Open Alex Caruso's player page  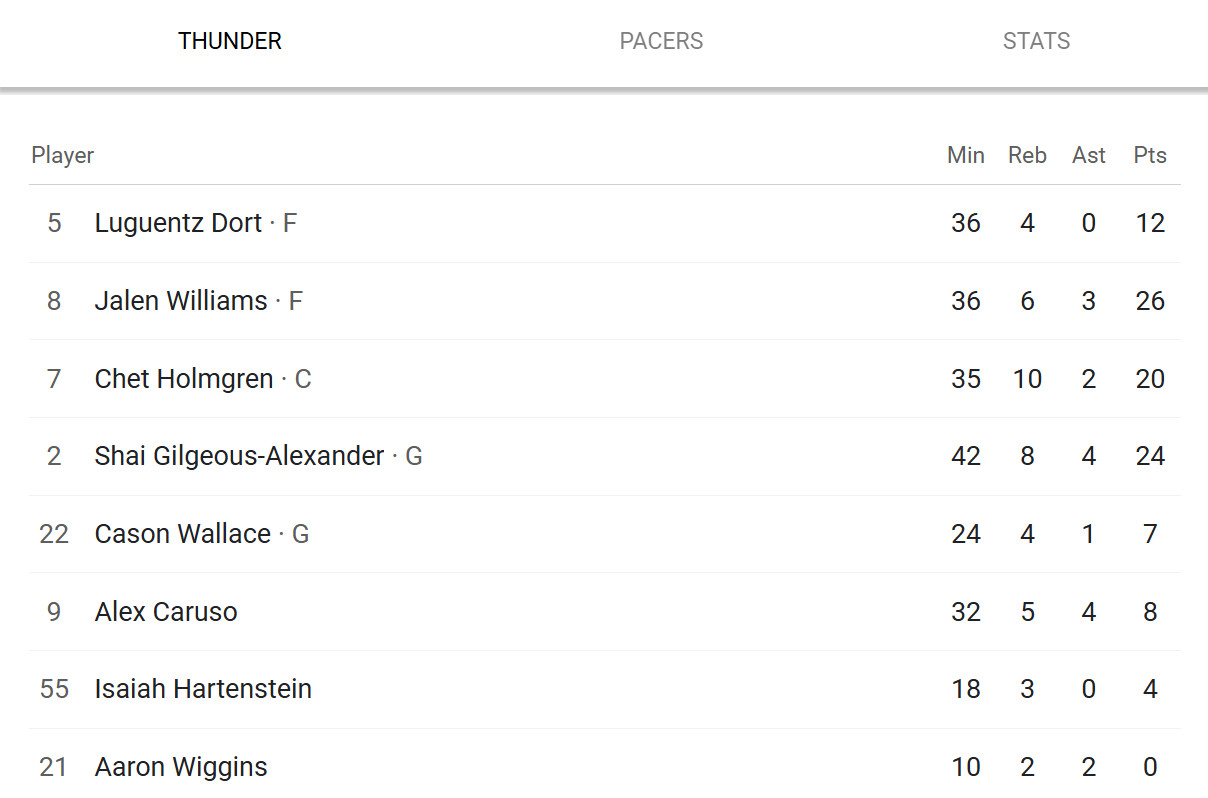[x=166, y=611]
